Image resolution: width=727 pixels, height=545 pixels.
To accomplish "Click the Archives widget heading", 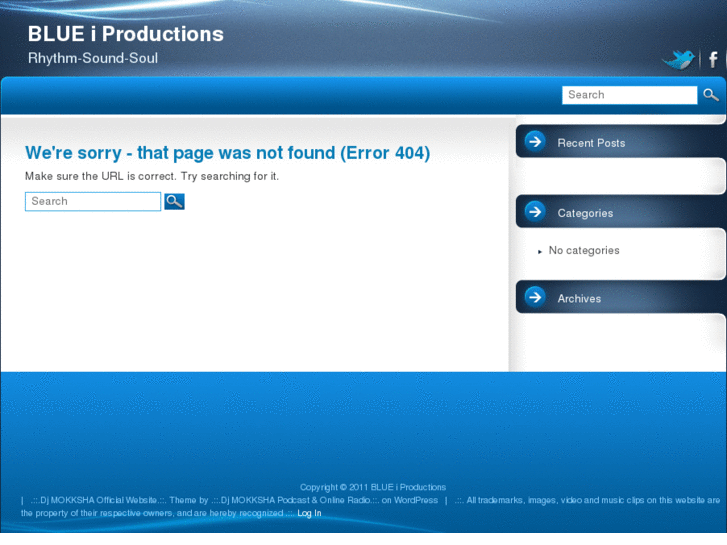I will click(579, 299).
